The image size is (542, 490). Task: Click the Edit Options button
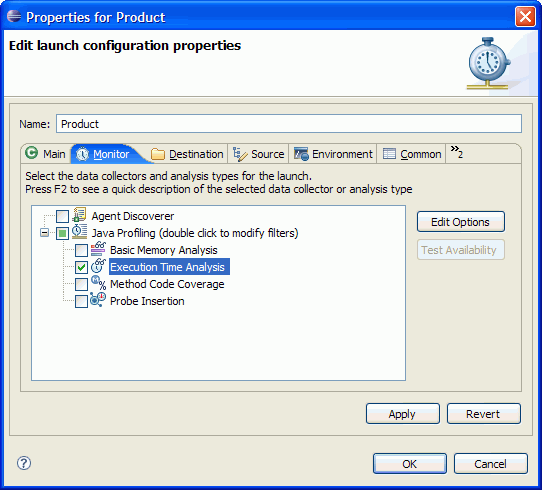pos(460,222)
